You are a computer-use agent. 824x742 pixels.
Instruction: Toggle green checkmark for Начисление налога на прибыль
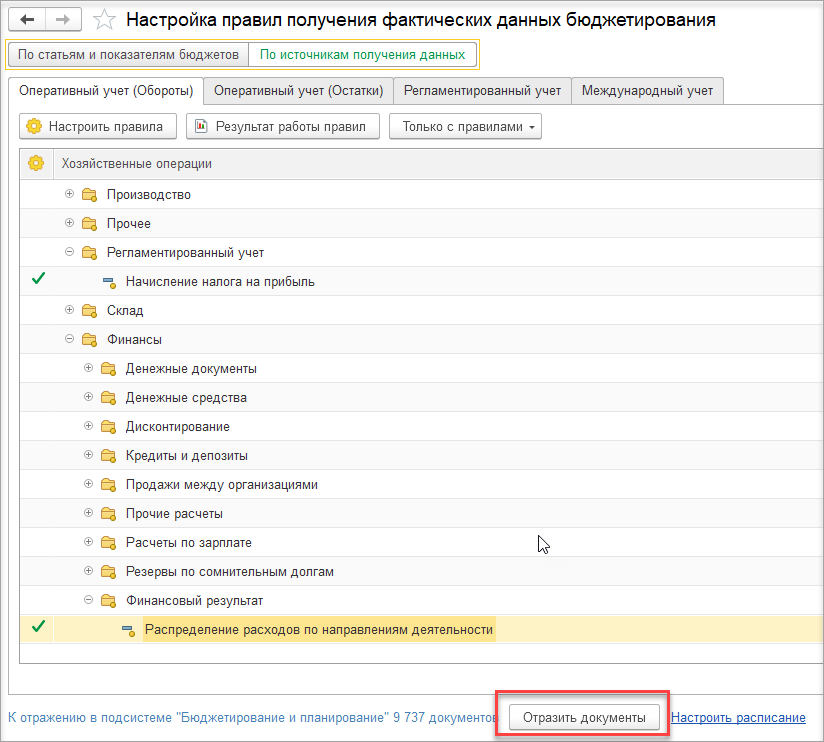click(x=38, y=279)
